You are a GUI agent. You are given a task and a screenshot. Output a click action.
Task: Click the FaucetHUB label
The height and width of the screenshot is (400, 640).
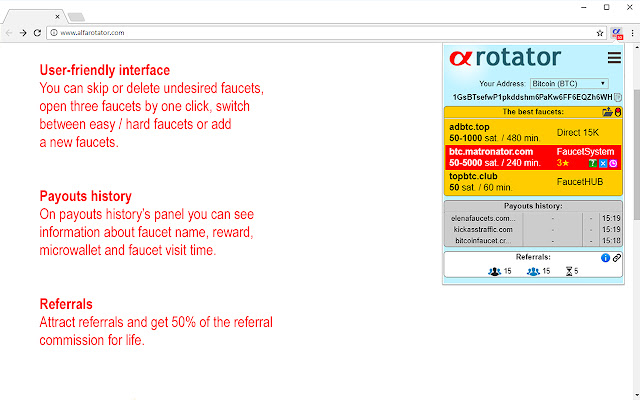580,182
